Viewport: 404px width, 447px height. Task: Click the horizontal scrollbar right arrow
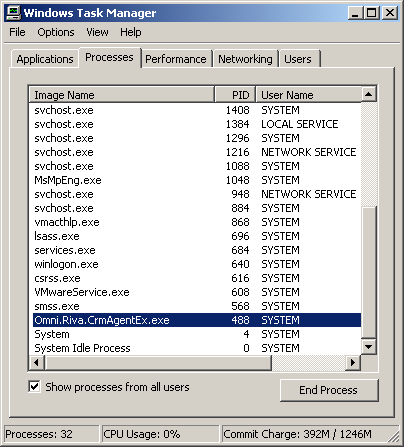coord(353,362)
